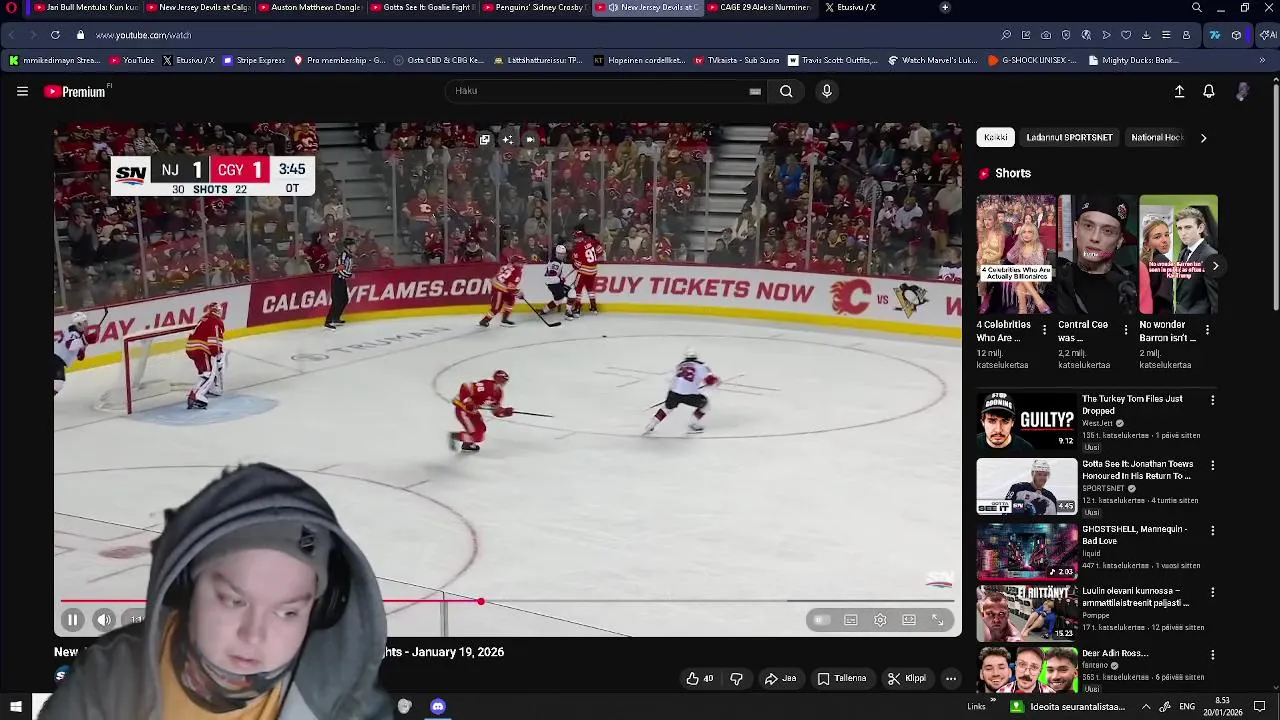The width and height of the screenshot is (1280, 720).
Task: Open the downloads icon in browser toolbar
Action: [x=1146, y=35]
